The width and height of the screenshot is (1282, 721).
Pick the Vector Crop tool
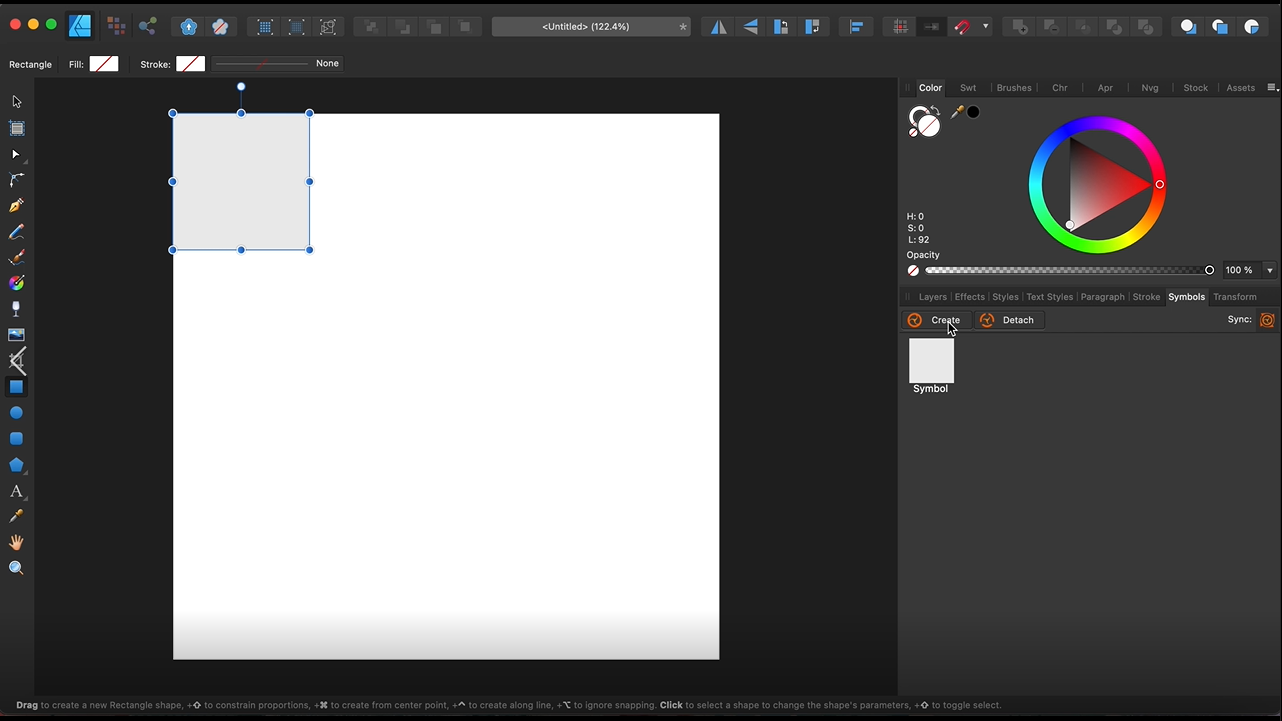(x=16, y=361)
